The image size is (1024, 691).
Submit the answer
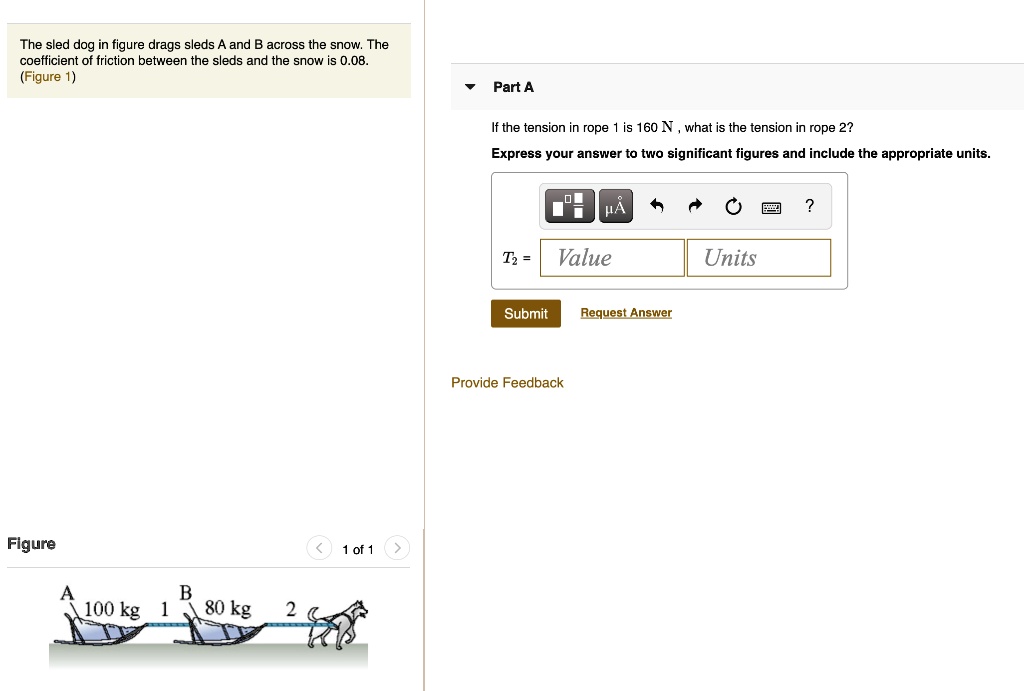tap(525, 313)
